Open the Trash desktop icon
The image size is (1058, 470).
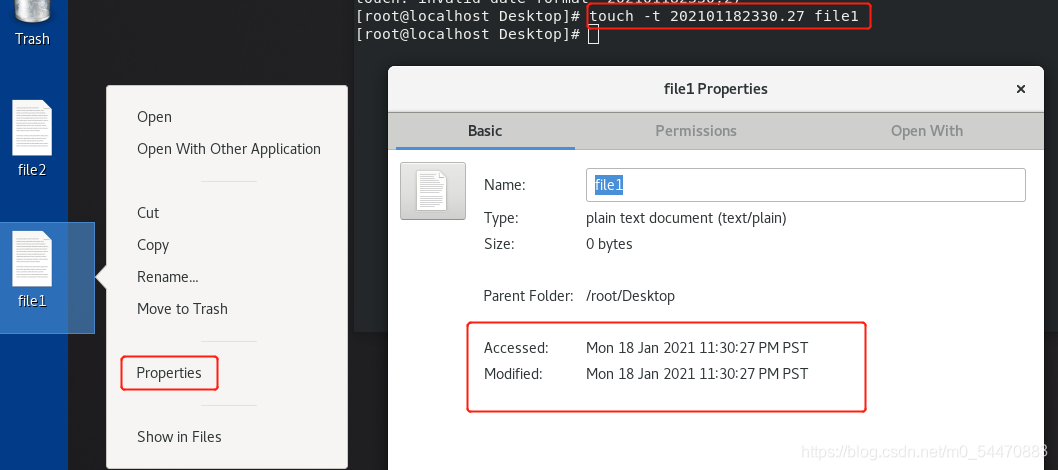click(32, 22)
